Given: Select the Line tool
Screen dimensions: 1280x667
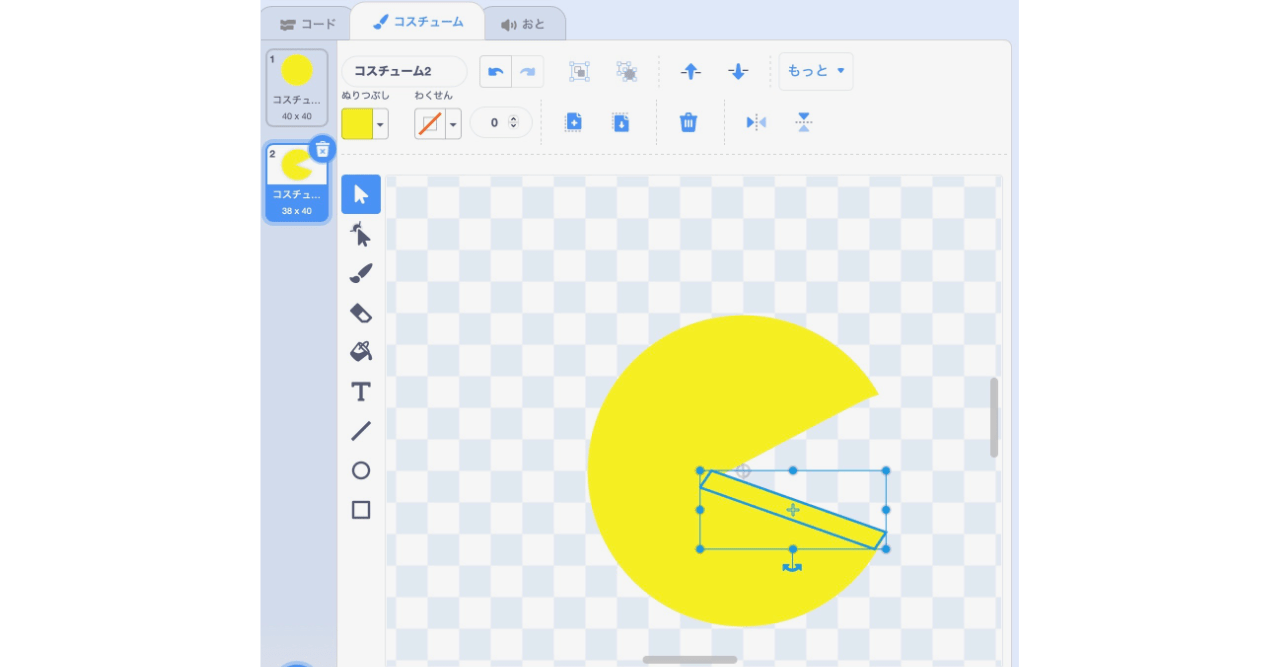Looking at the screenshot, I should click(x=361, y=431).
